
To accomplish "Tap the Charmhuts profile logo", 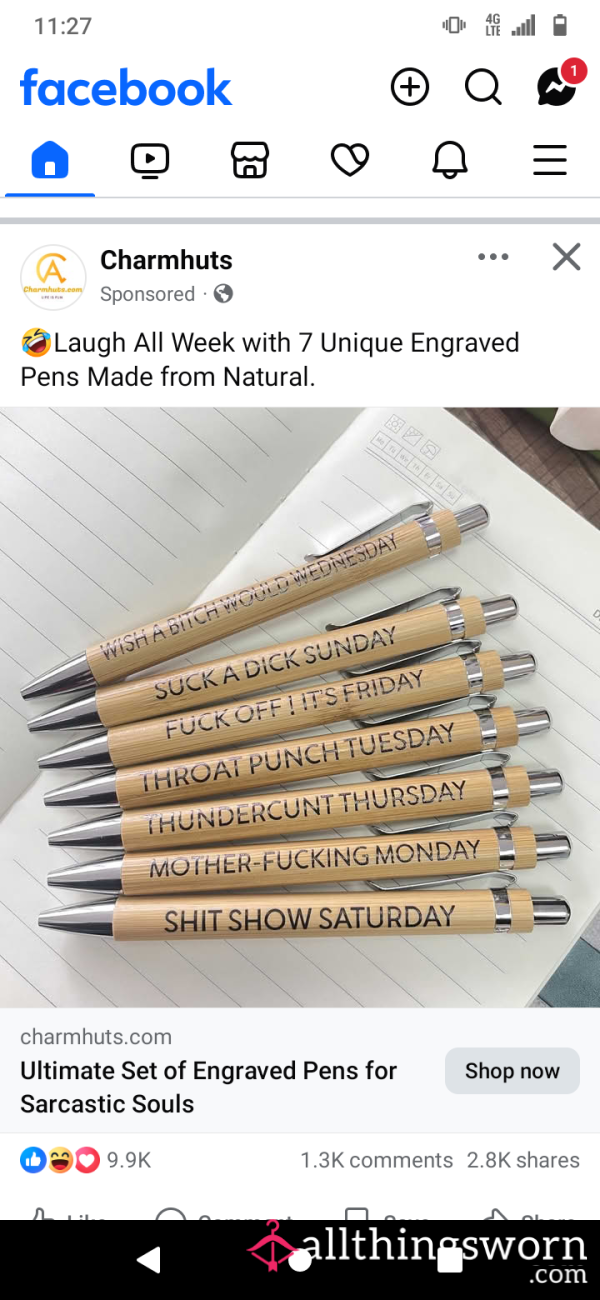I will point(53,277).
